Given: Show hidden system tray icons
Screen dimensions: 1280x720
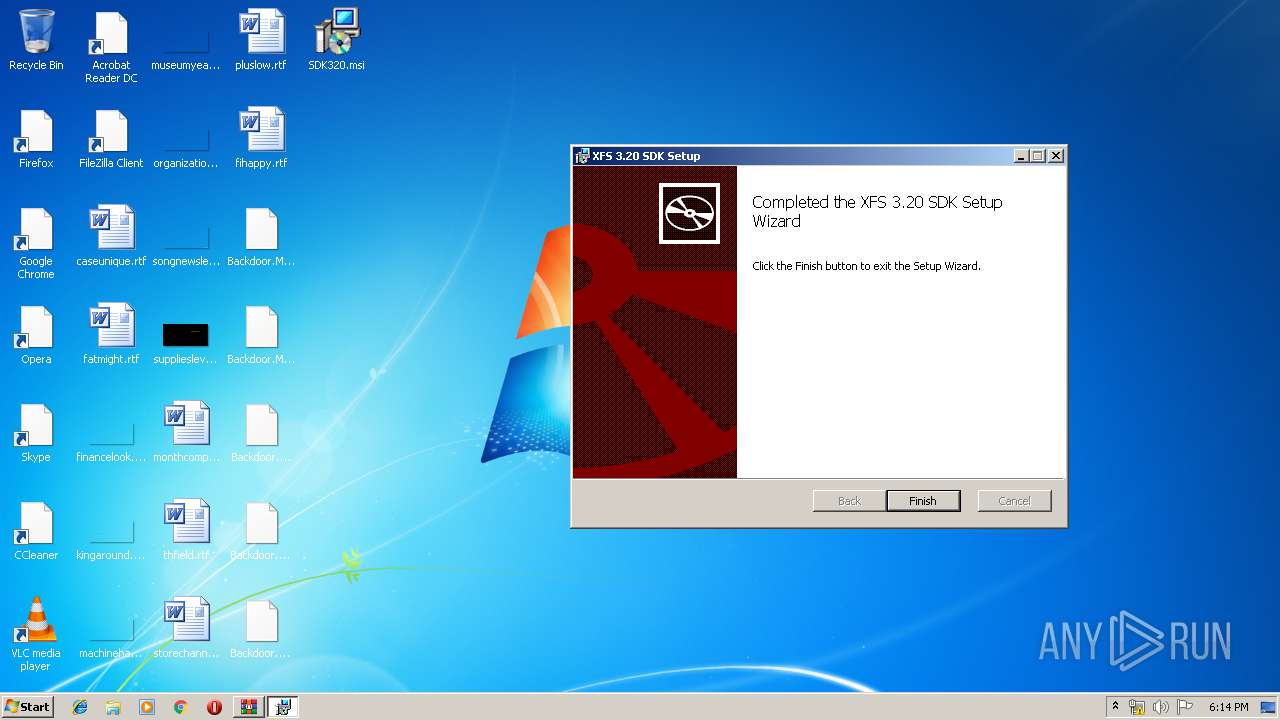Looking at the screenshot, I should 1115,707.
